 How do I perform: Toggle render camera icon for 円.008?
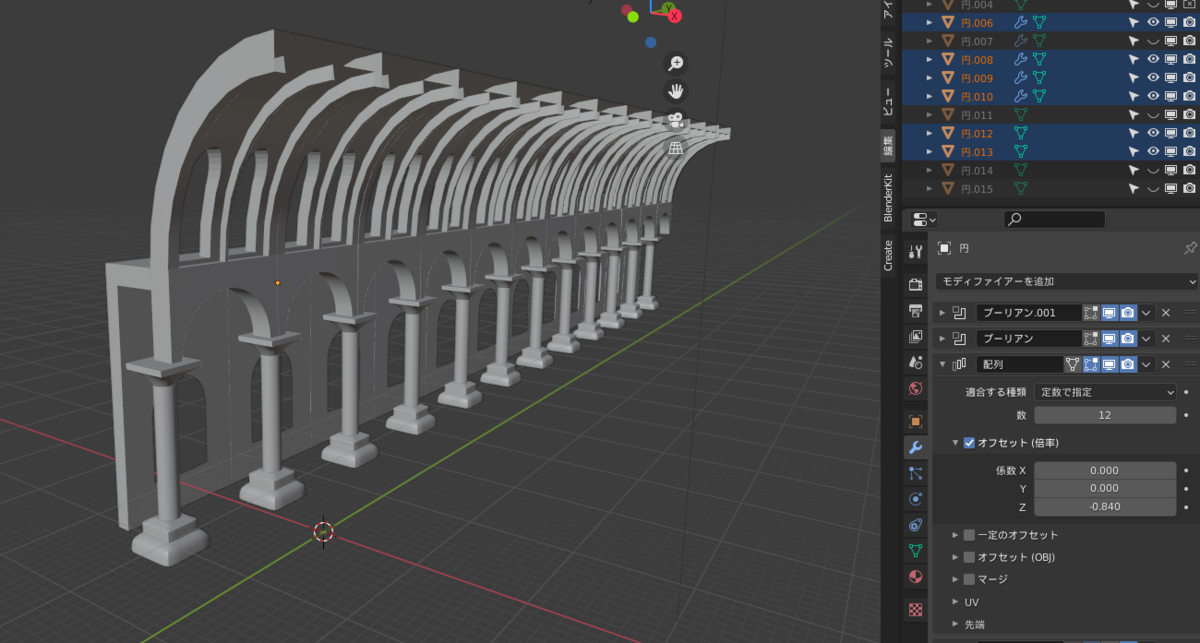(x=1189, y=60)
